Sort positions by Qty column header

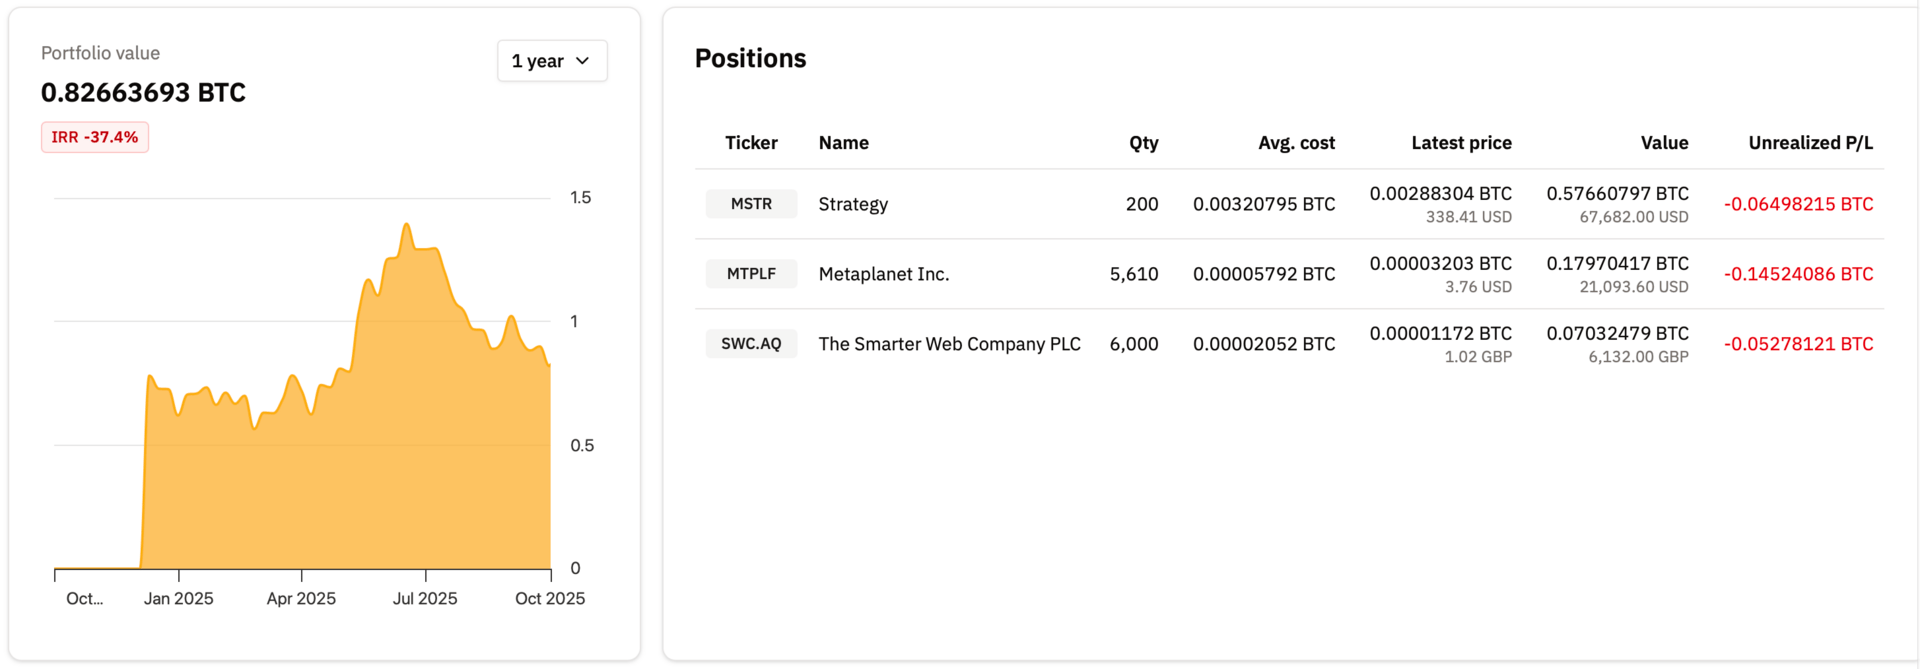click(1143, 143)
